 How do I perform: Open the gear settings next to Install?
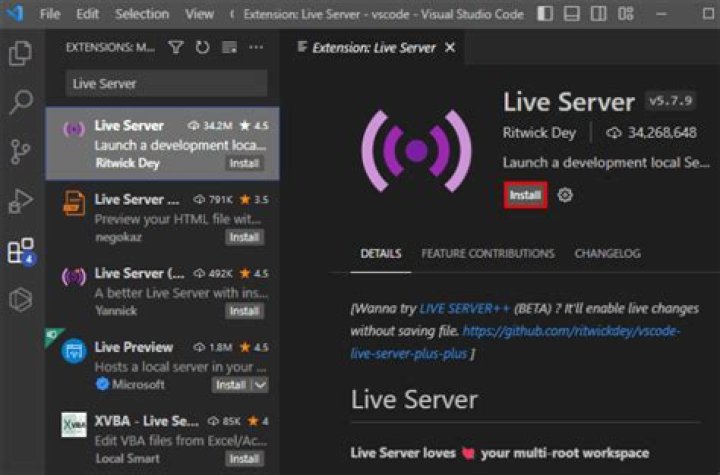tap(565, 196)
